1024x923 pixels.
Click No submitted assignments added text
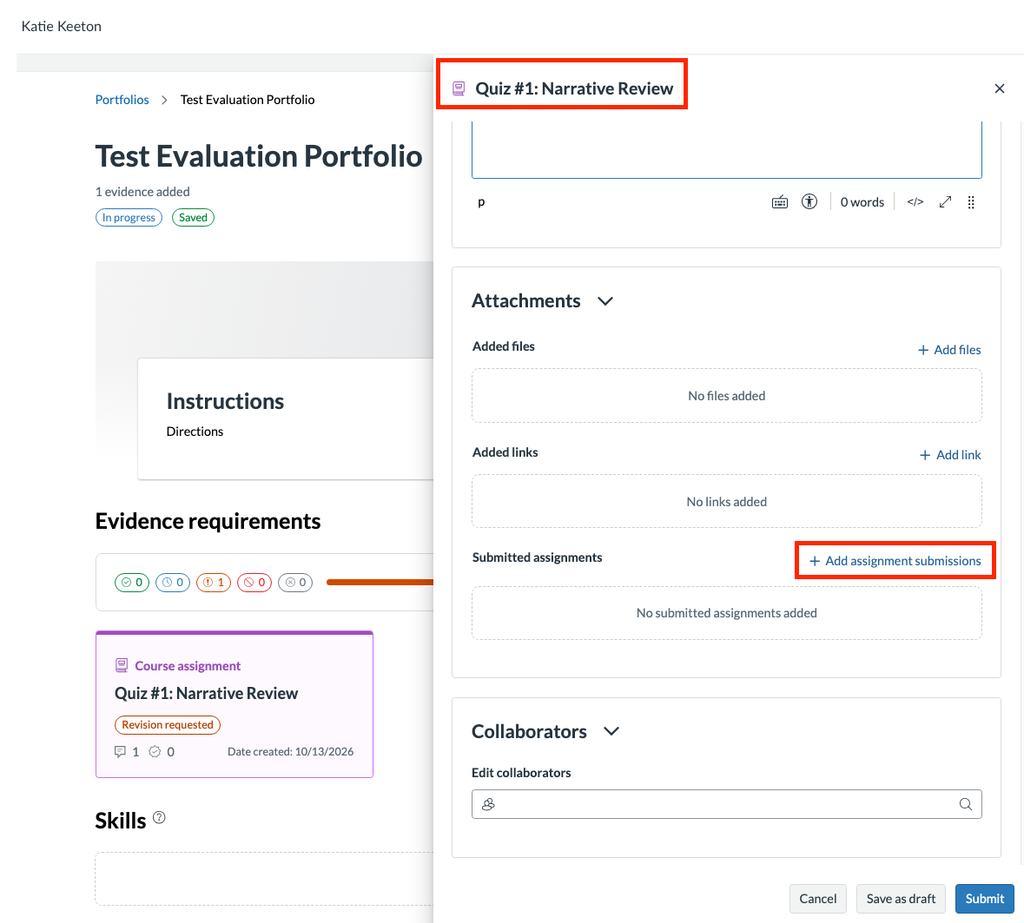(727, 613)
